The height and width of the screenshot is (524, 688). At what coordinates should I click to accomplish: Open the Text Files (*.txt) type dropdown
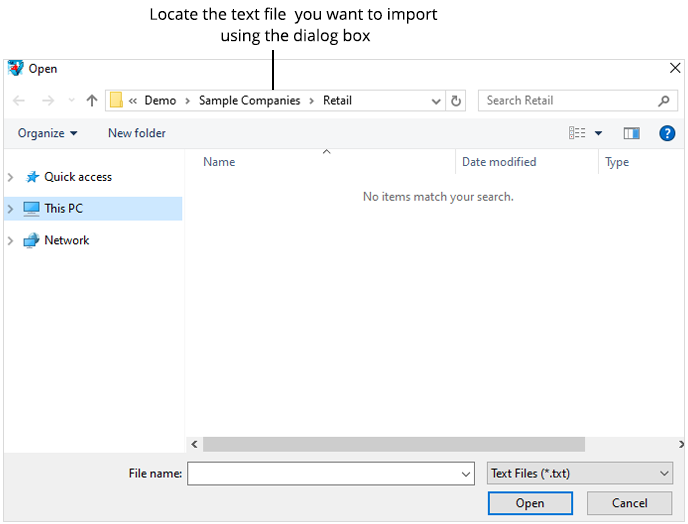[579, 474]
